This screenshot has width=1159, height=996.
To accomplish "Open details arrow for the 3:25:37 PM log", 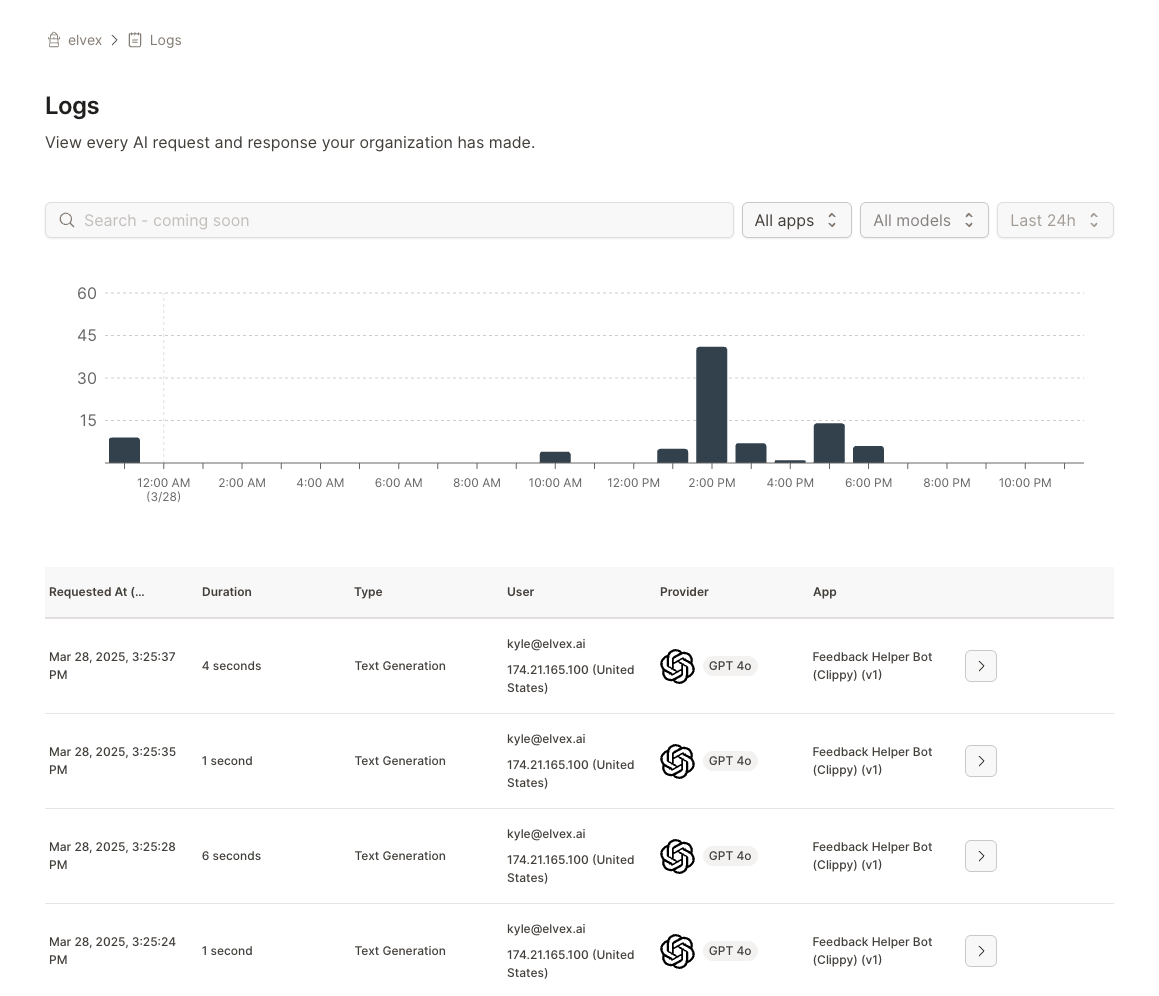I will pyautogui.click(x=980, y=666).
